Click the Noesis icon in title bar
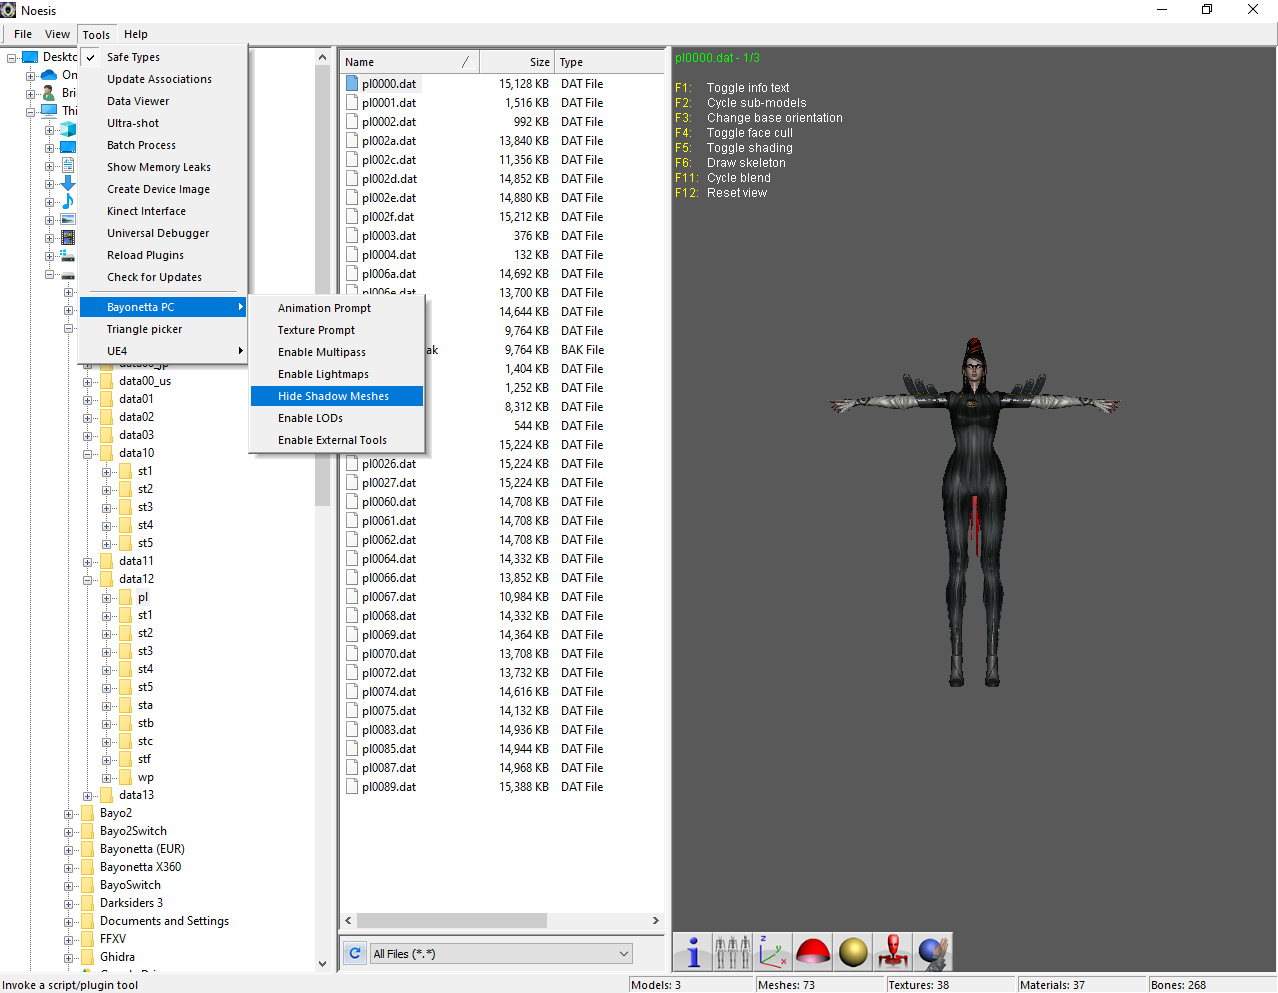The height and width of the screenshot is (993, 1278). coord(9,10)
